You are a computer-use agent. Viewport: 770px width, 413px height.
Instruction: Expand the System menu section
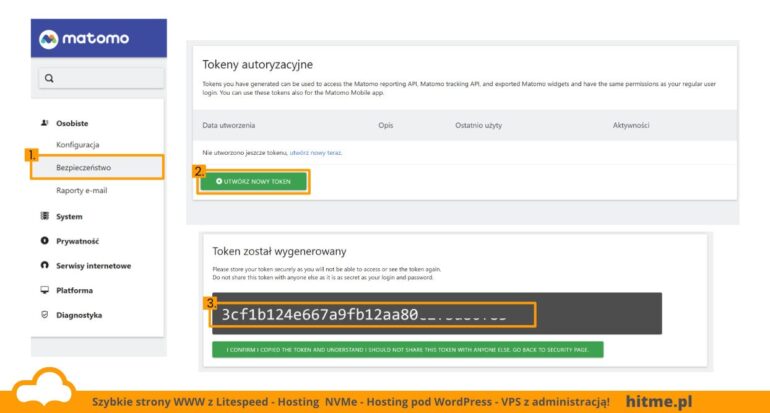pyautogui.click(x=69, y=217)
